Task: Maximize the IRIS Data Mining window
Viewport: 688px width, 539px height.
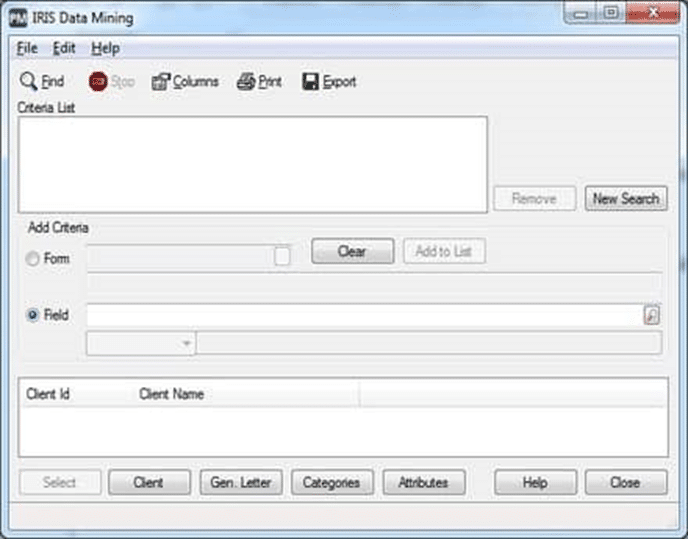Action: pos(611,14)
